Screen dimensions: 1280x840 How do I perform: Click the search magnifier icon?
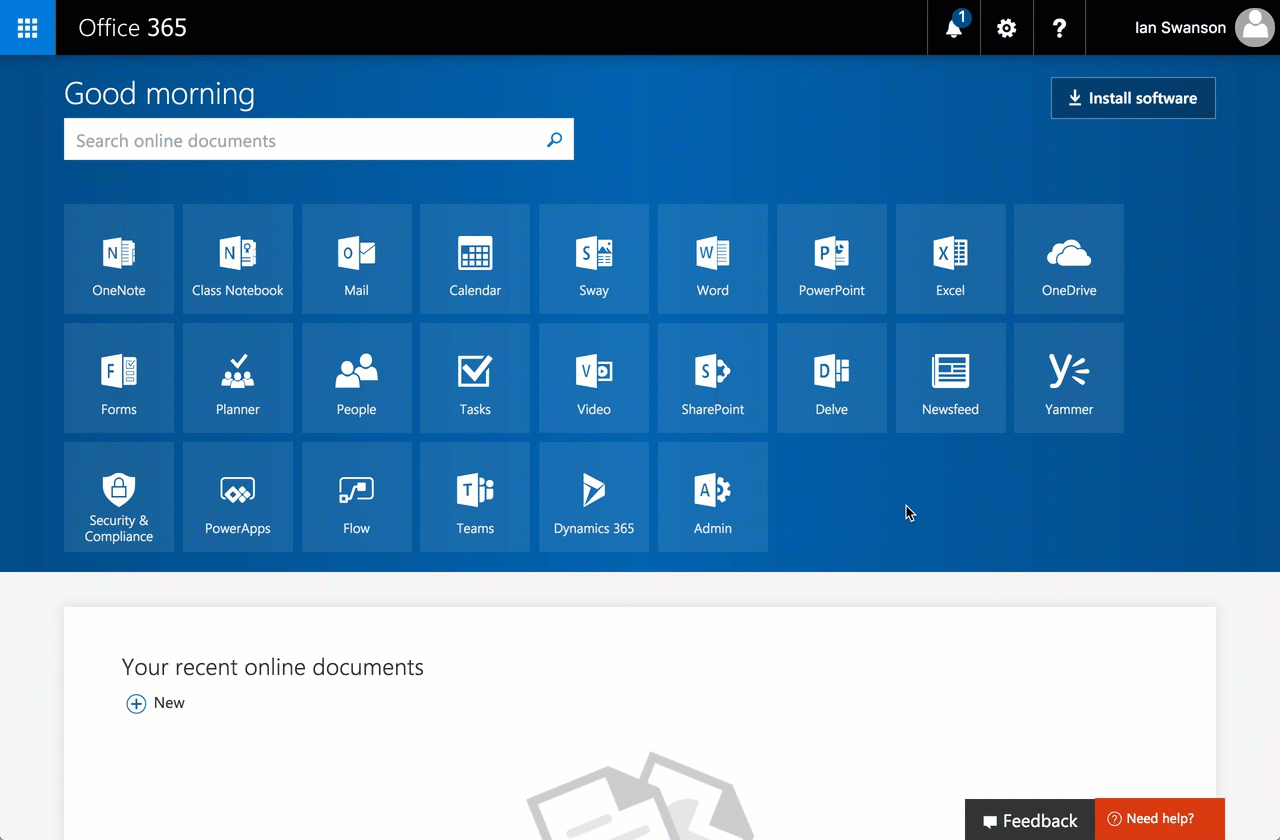click(554, 140)
